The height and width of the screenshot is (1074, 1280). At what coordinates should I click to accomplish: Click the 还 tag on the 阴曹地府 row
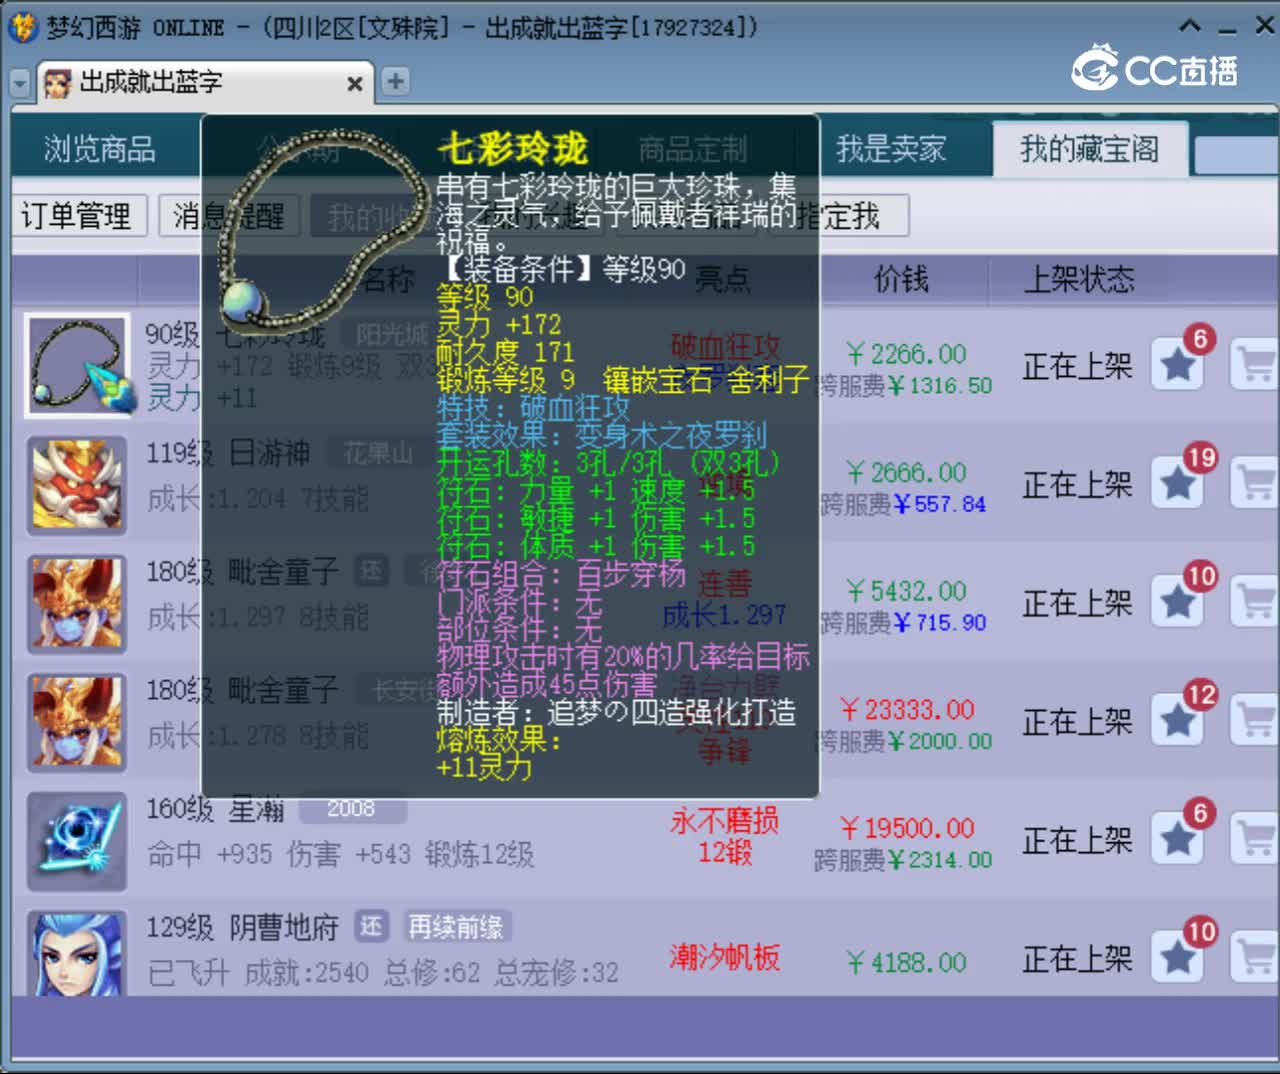[x=371, y=927]
